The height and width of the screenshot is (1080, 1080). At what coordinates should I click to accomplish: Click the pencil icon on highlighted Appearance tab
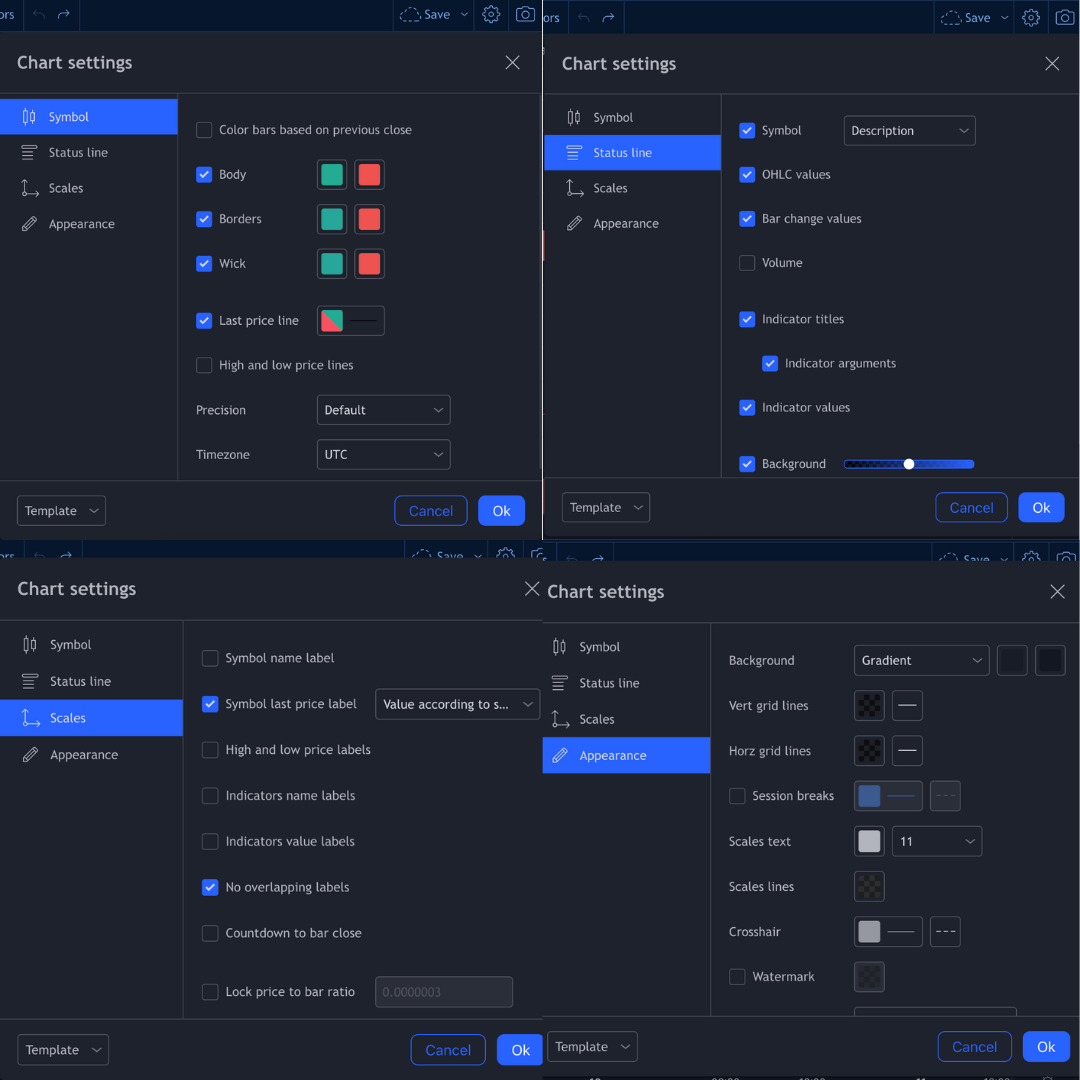pos(560,756)
